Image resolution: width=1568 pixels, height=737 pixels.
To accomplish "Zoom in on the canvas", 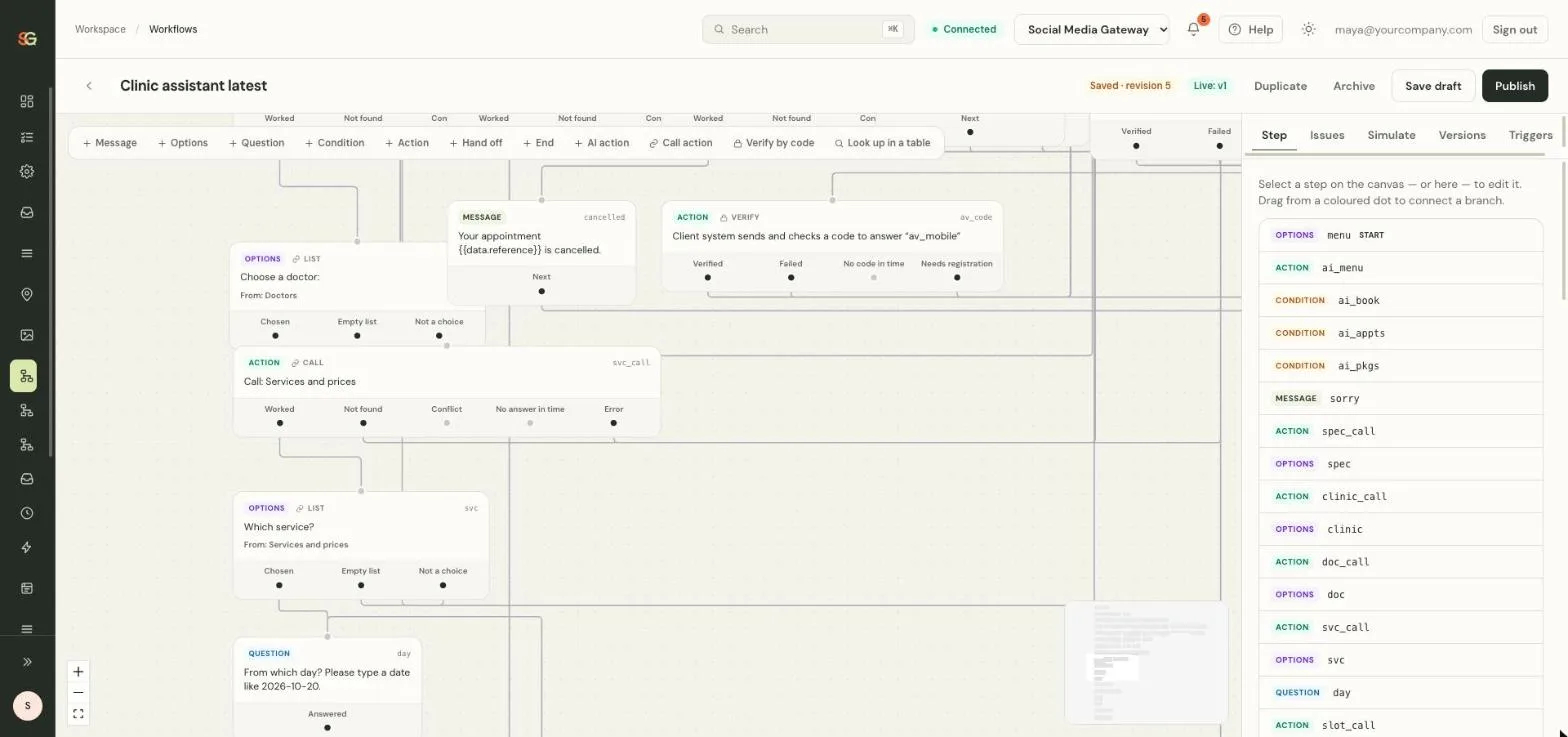I will coord(78,672).
